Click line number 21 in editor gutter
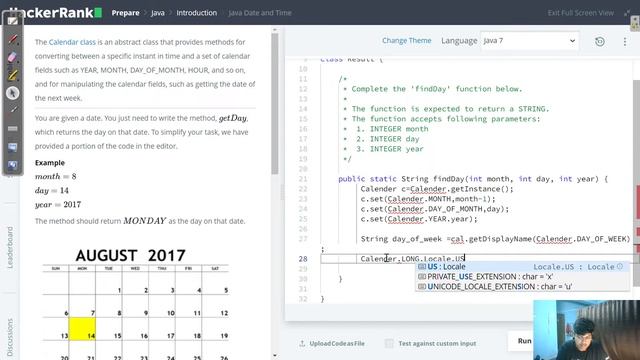Image resolution: width=640 pixels, height=360 pixels. point(303,179)
